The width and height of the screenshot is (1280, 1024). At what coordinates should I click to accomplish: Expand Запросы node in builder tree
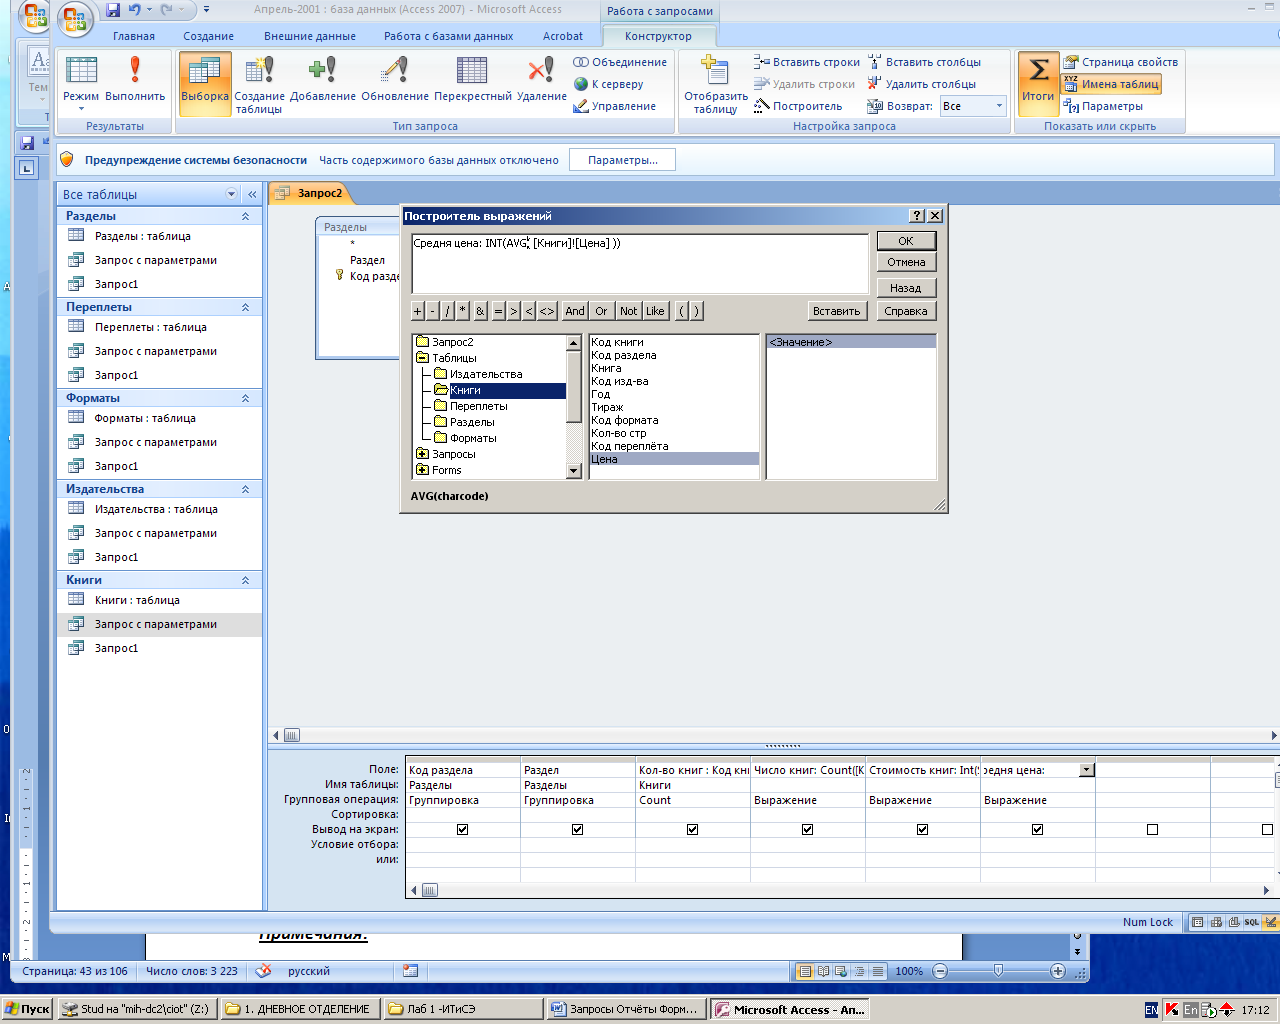coord(422,454)
